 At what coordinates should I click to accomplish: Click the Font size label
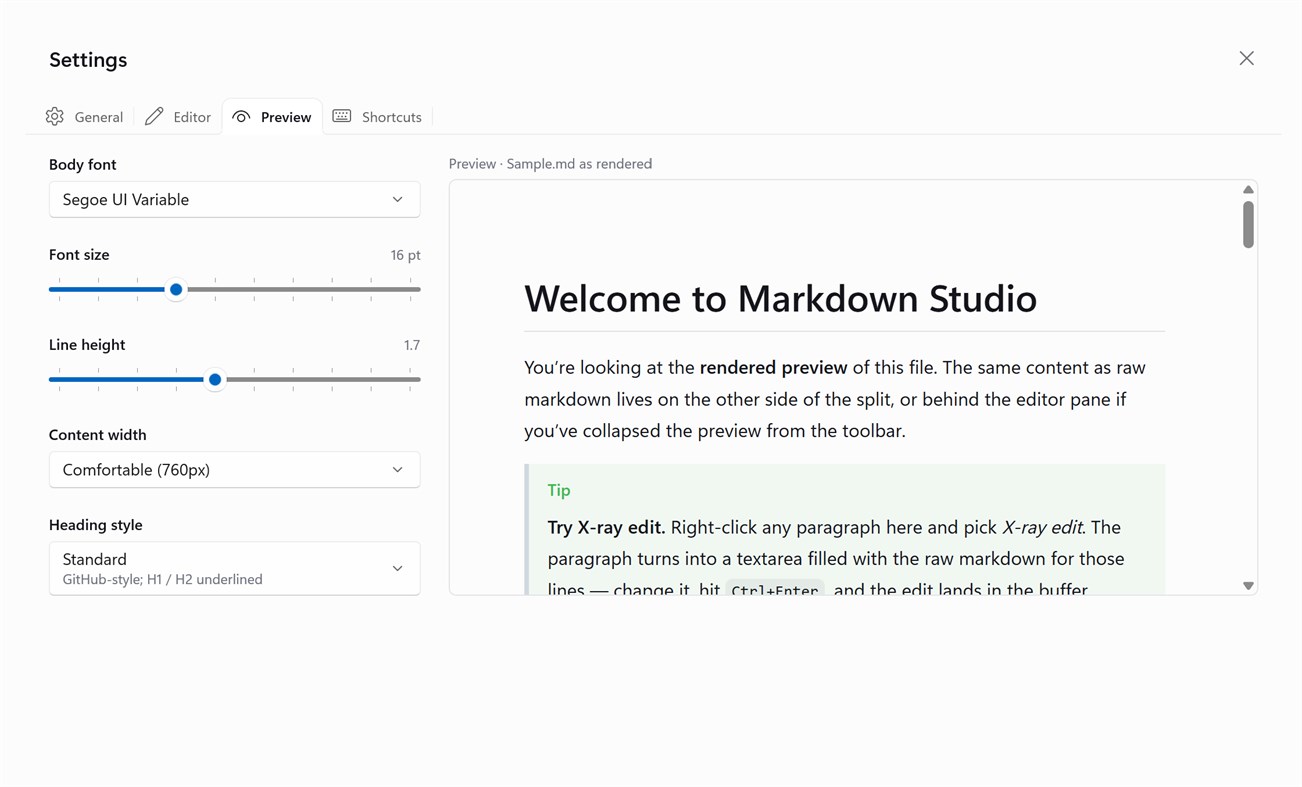click(79, 254)
